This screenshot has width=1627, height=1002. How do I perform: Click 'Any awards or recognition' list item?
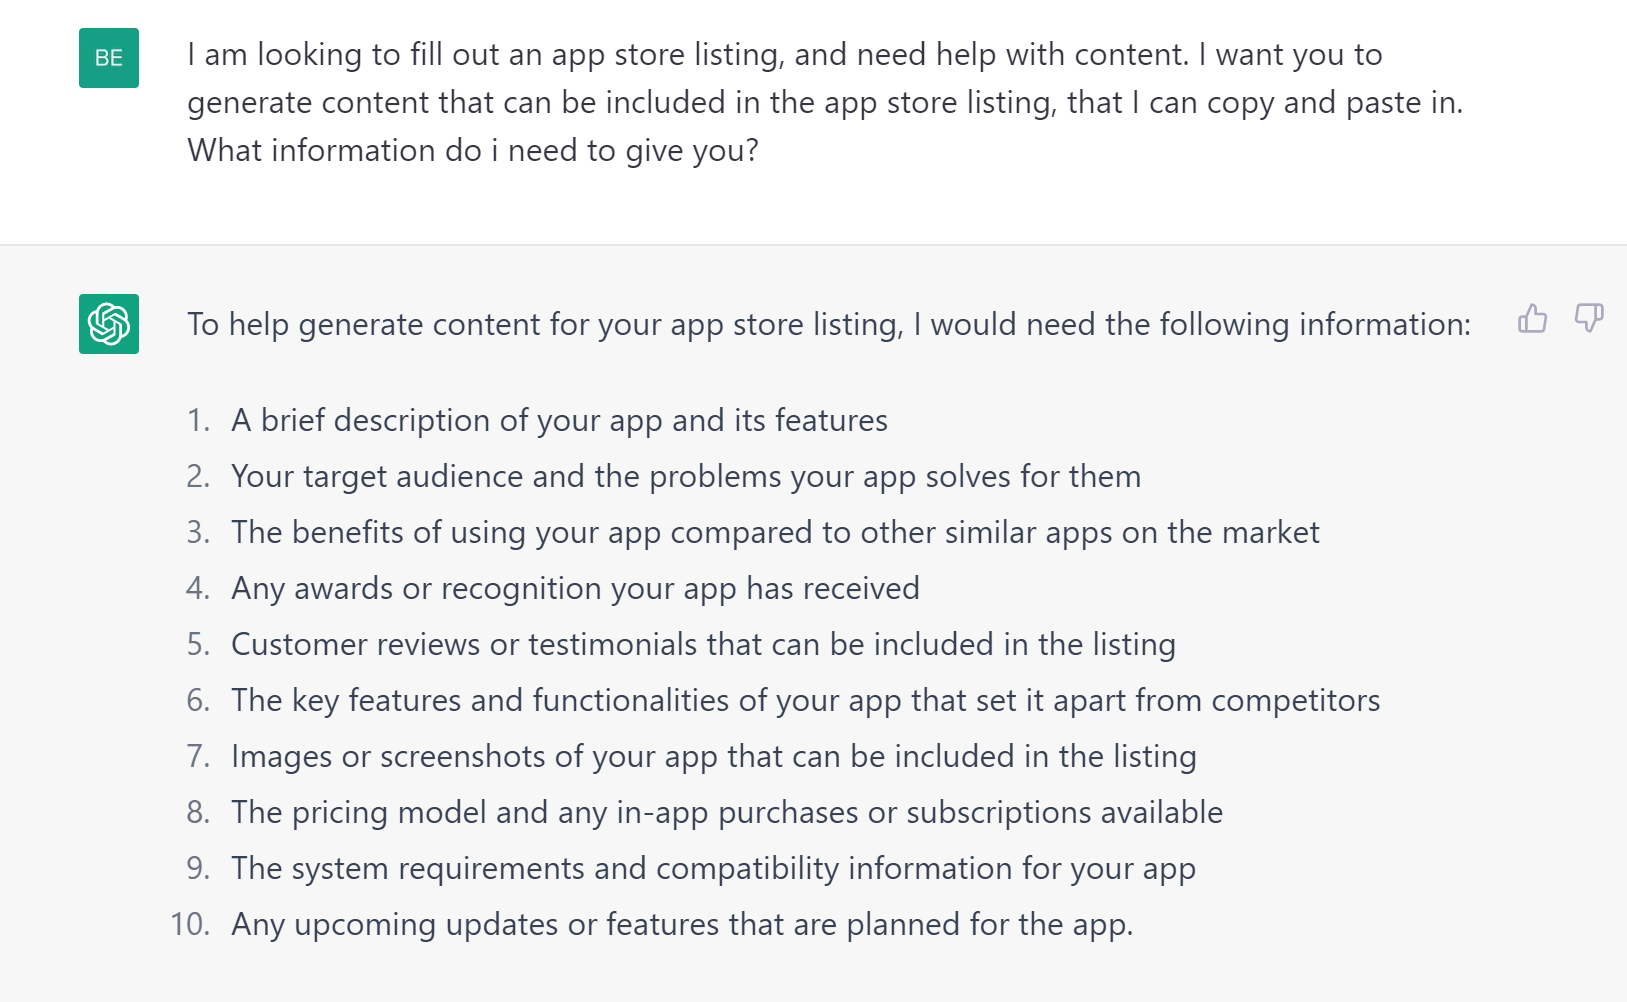coord(575,588)
